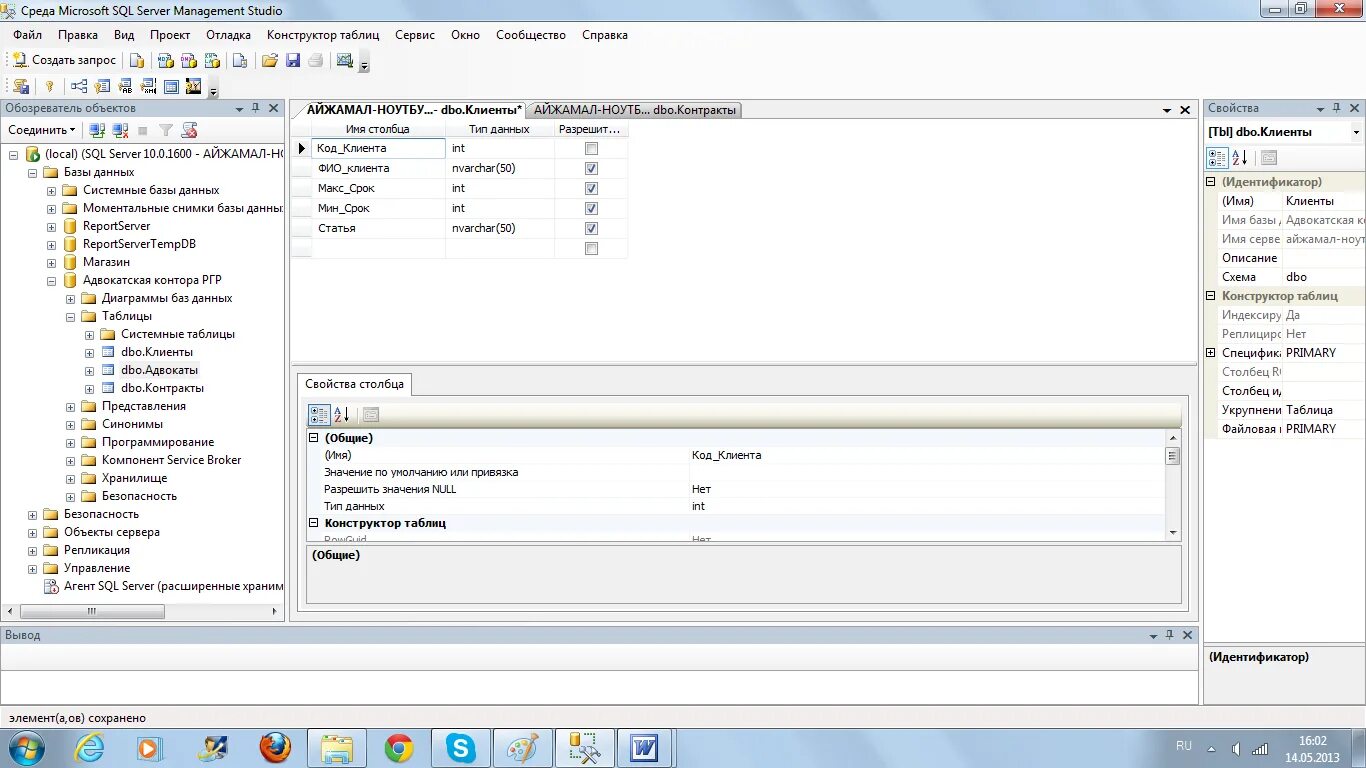
Task: Click the Windows Start button
Action: click(x=25, y=748)
